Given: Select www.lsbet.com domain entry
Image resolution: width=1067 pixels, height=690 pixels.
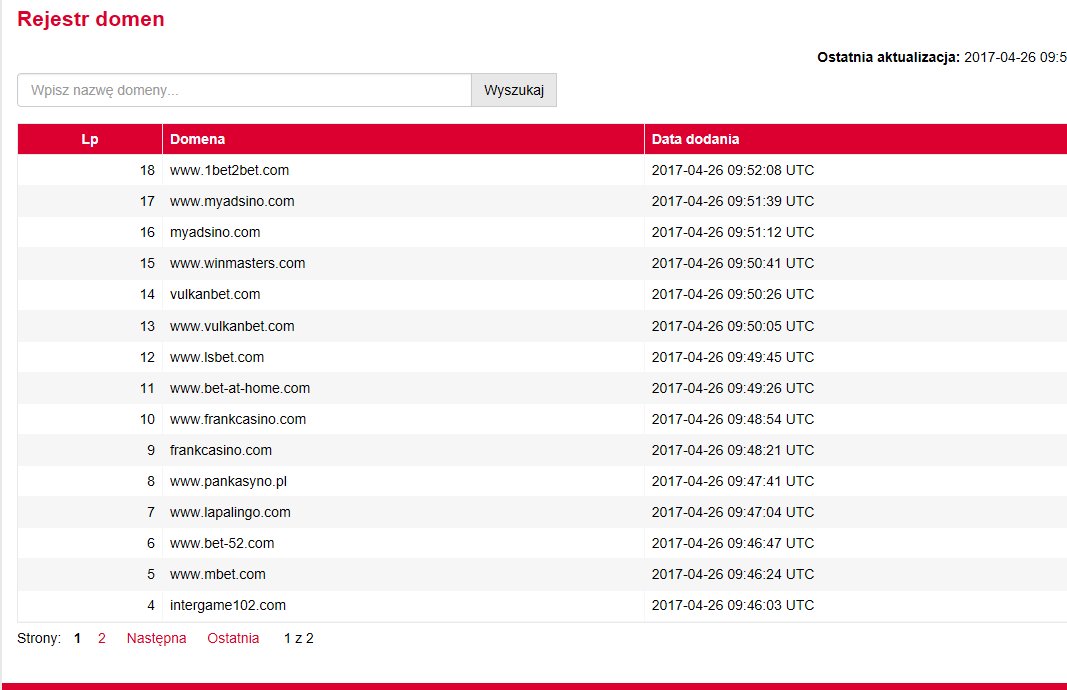Looking at the screenshot, I should coord(217,357).
